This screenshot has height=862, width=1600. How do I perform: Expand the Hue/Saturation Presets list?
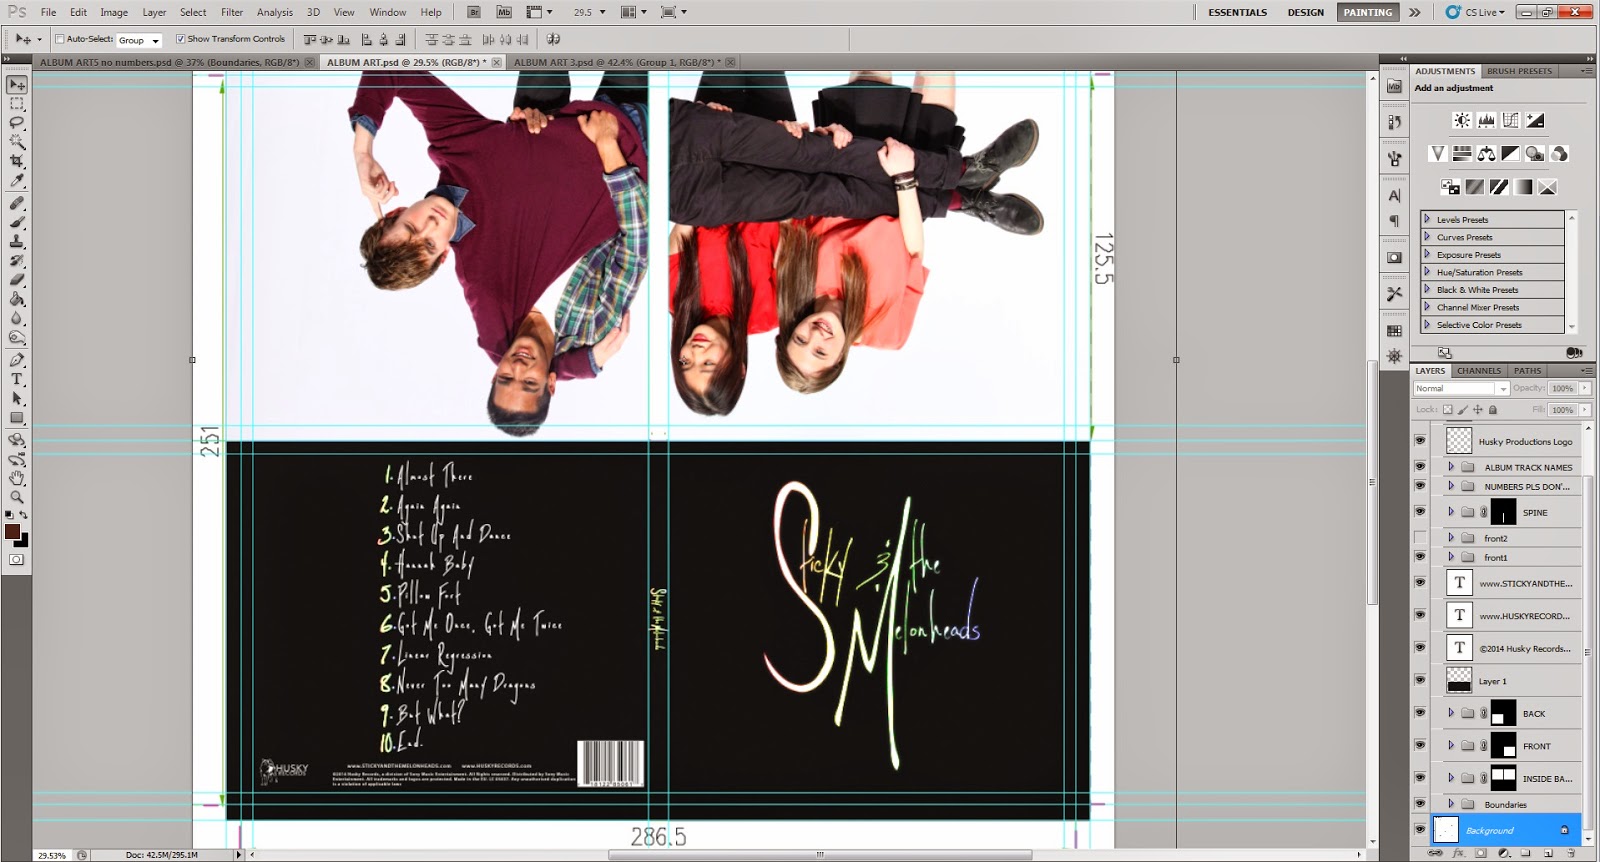pyautogui.click(x=1427, y=272)
